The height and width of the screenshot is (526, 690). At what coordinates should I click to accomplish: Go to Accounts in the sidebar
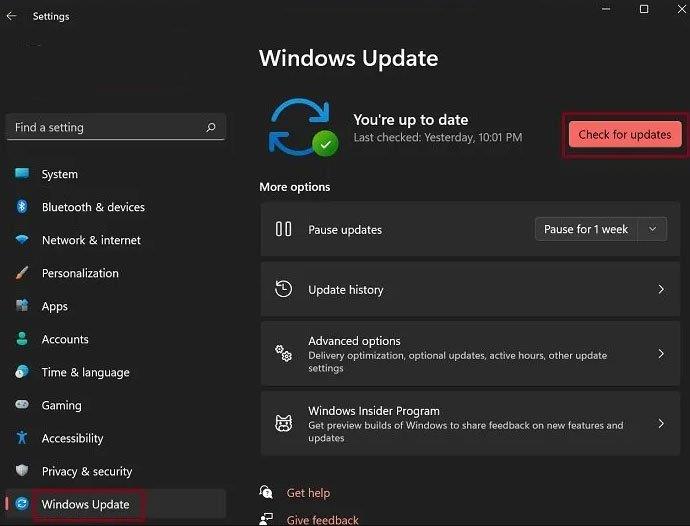point(65,339)
